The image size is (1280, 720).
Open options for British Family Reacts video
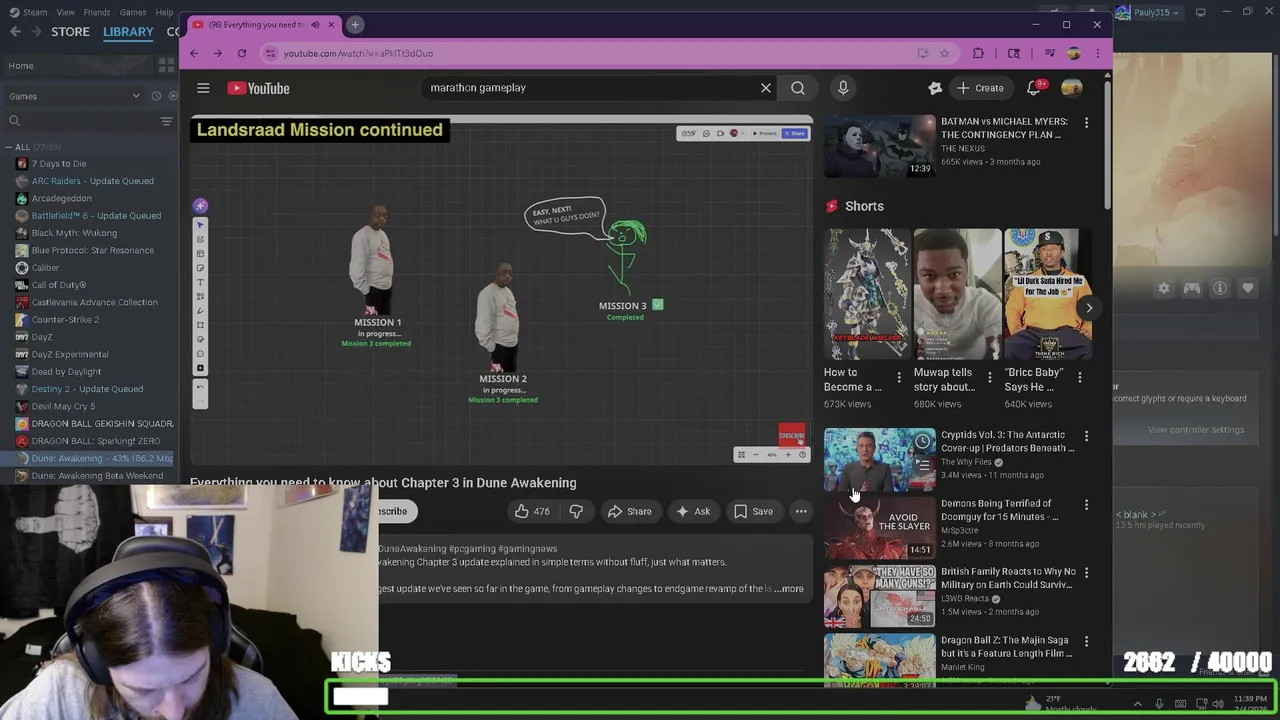[1086, 573]
